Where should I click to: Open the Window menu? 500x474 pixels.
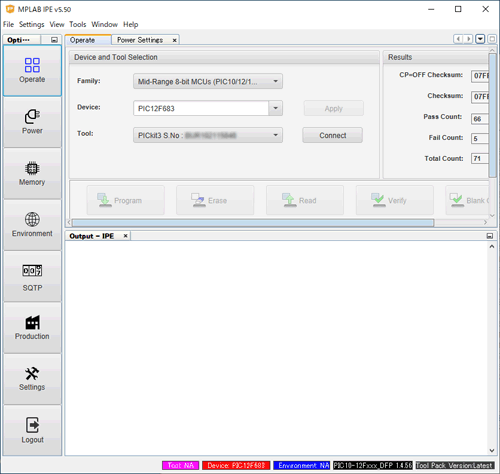point(104,24)
